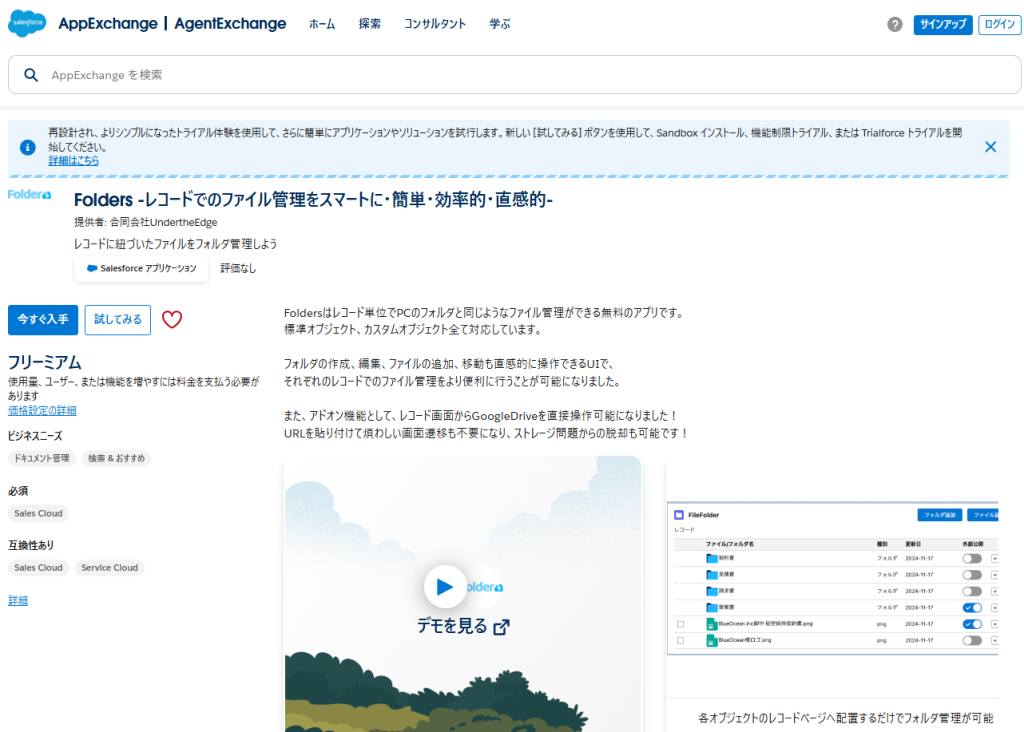Viewport: 1024px width, 732px height.
Task: Click the 試してみる button
Action: [118, 320]
